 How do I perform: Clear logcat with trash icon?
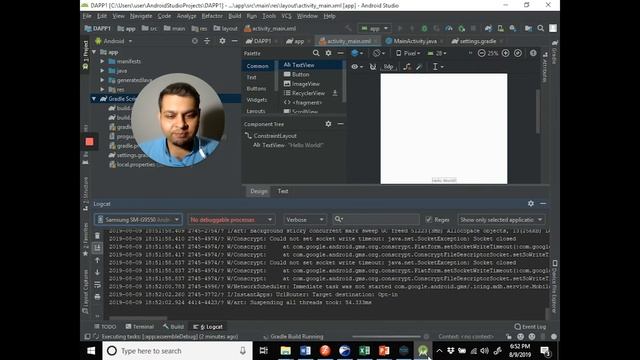click(x=97, y=236)
